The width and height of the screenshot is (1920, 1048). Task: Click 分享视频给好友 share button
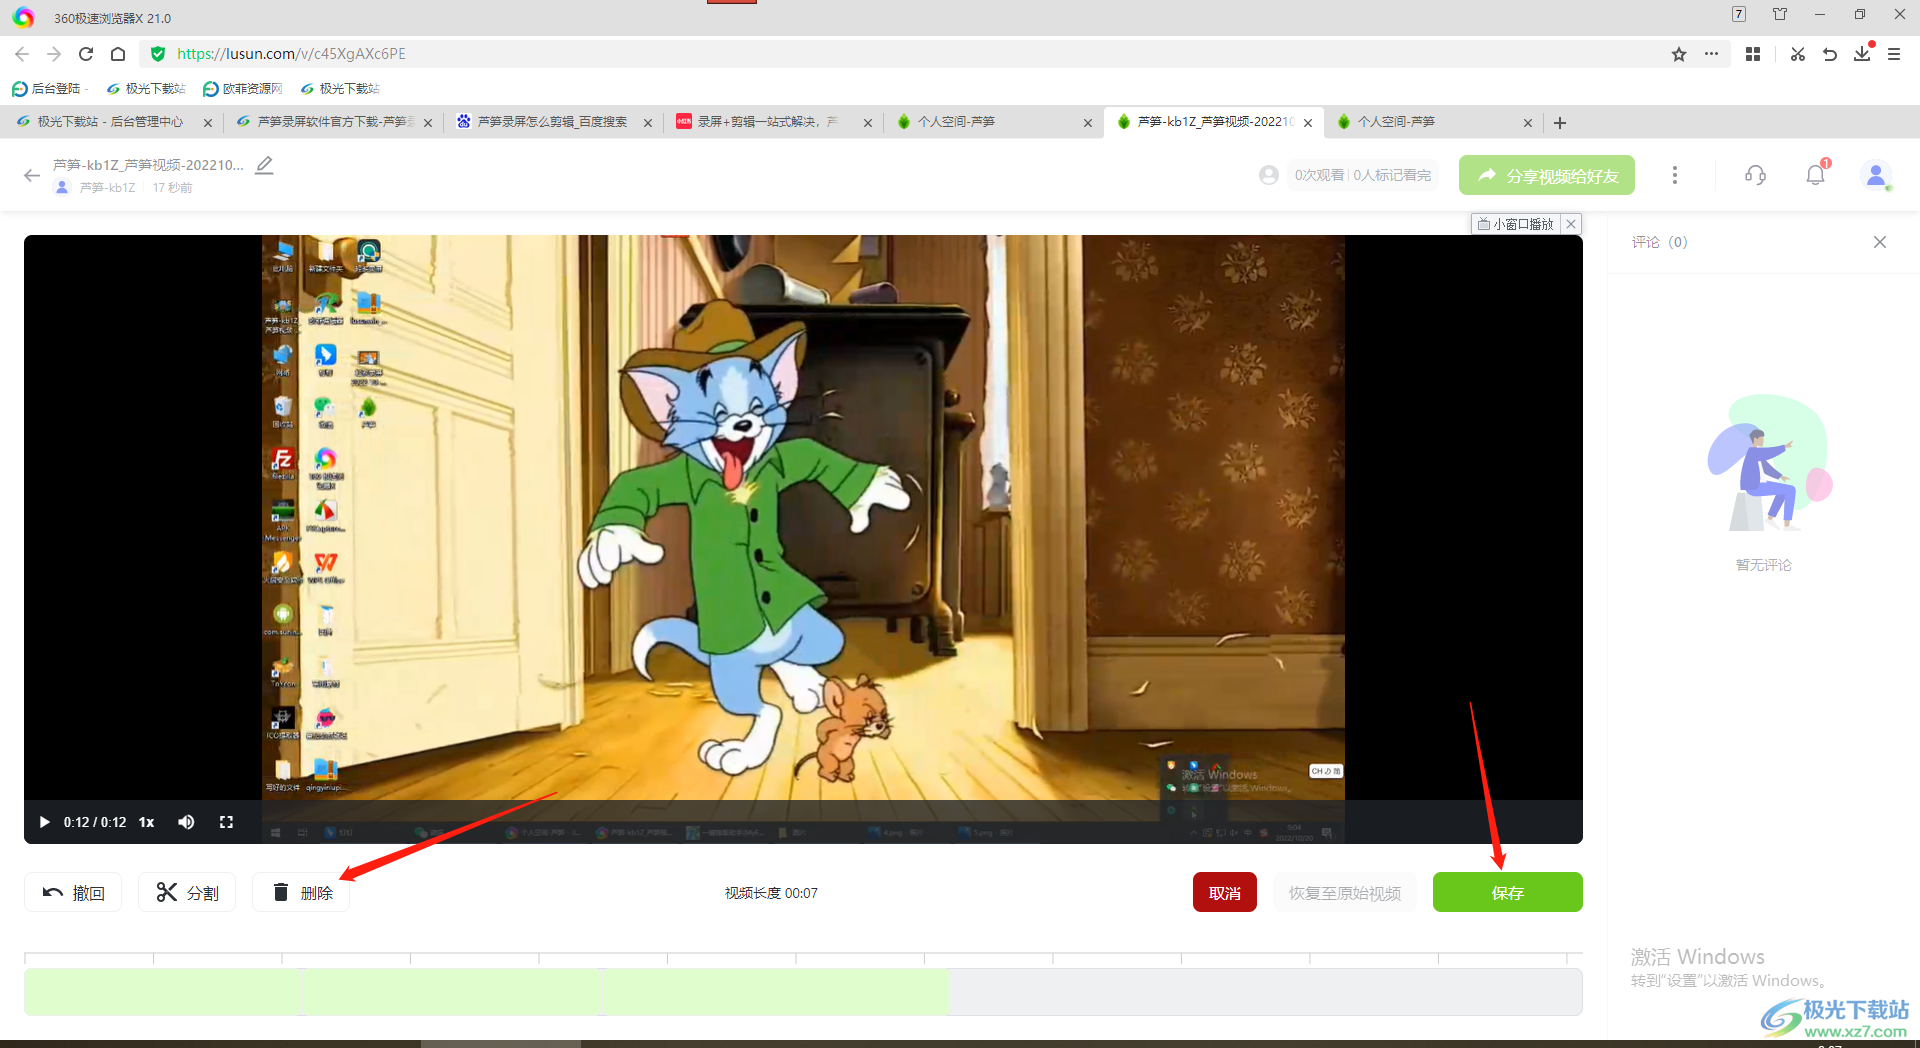point(1546,175)
